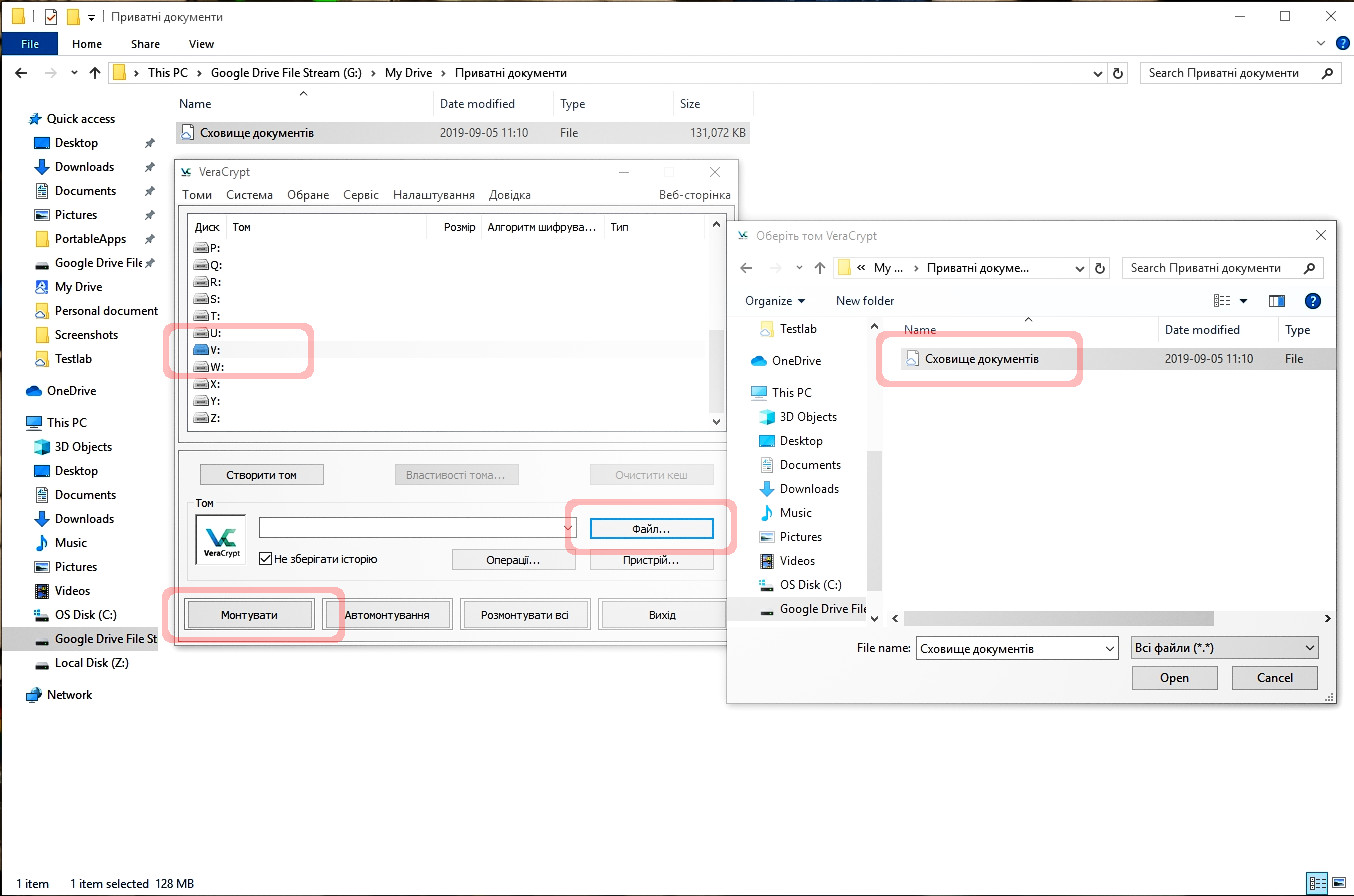Click Веб-сторінка link in VeraCrypt

coord(694,195)
